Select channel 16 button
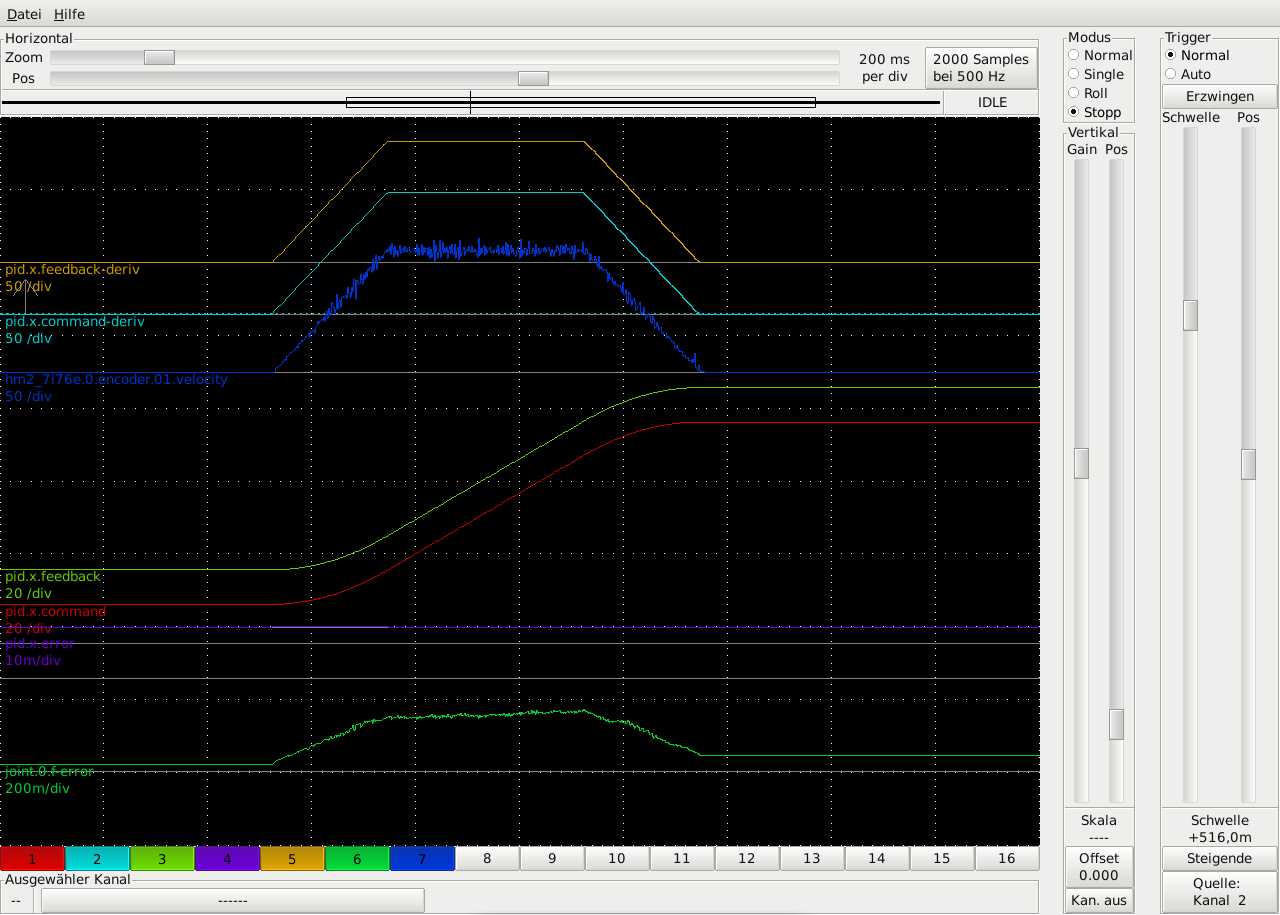Image resolution: width=1280 pixels, height=915 pixels. [1007, 858]
